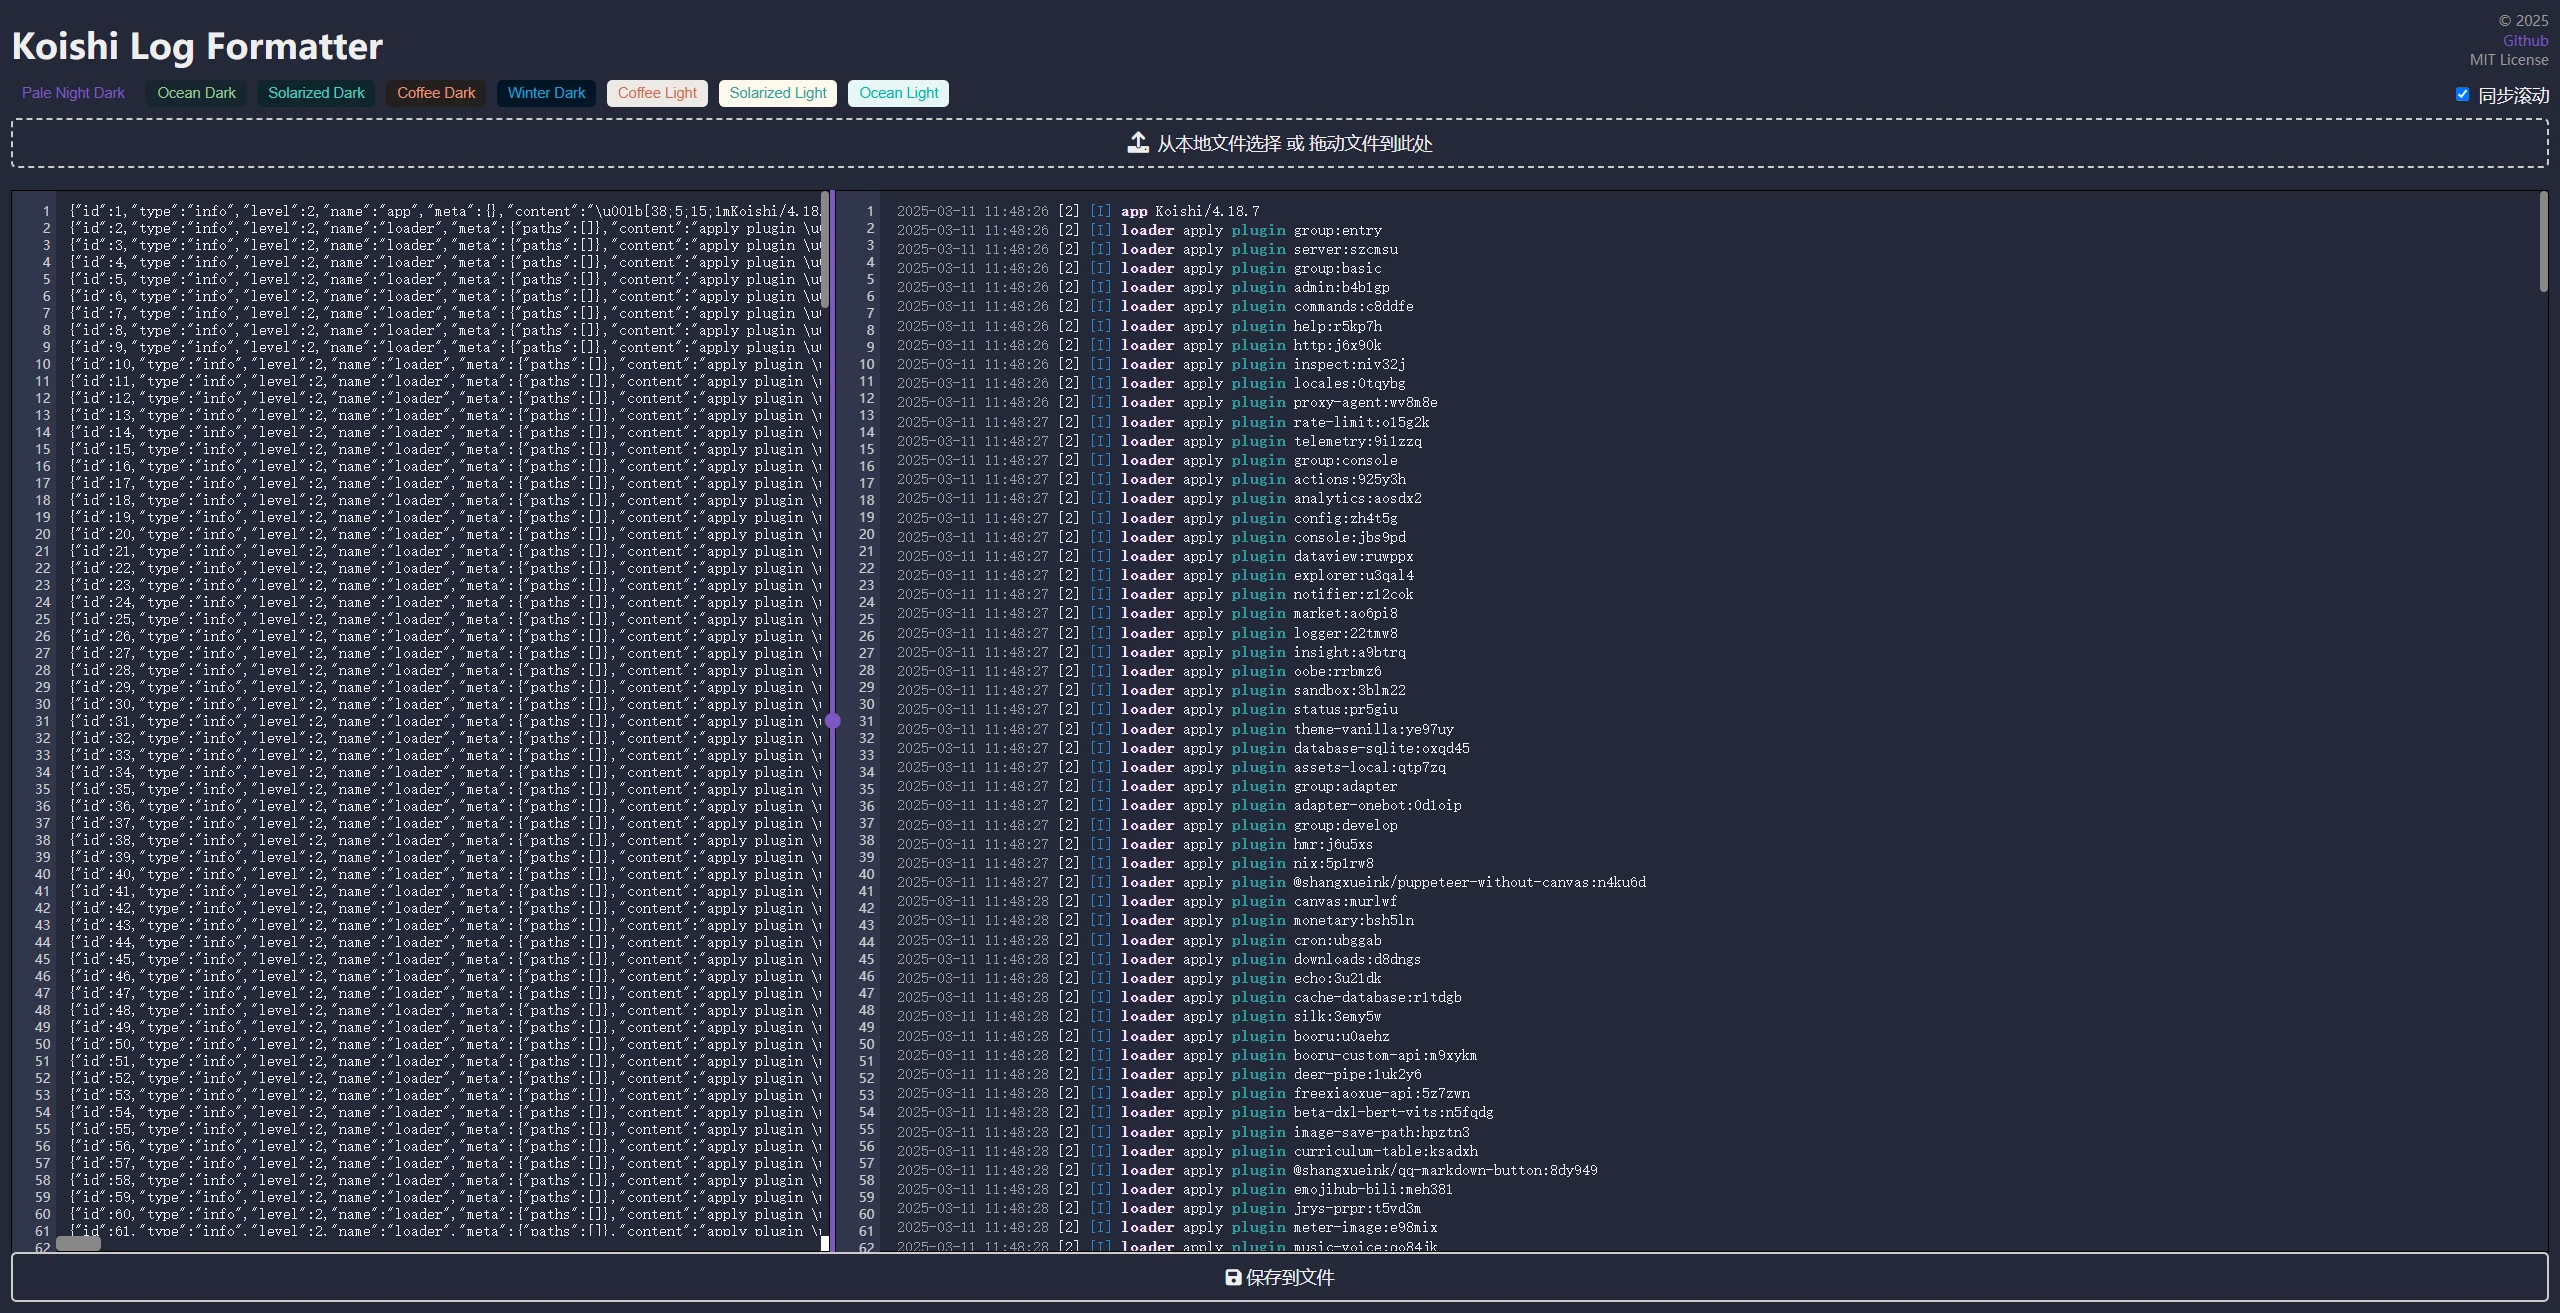Click the 保存到文件 save button

click(x=1280, y=1277)
